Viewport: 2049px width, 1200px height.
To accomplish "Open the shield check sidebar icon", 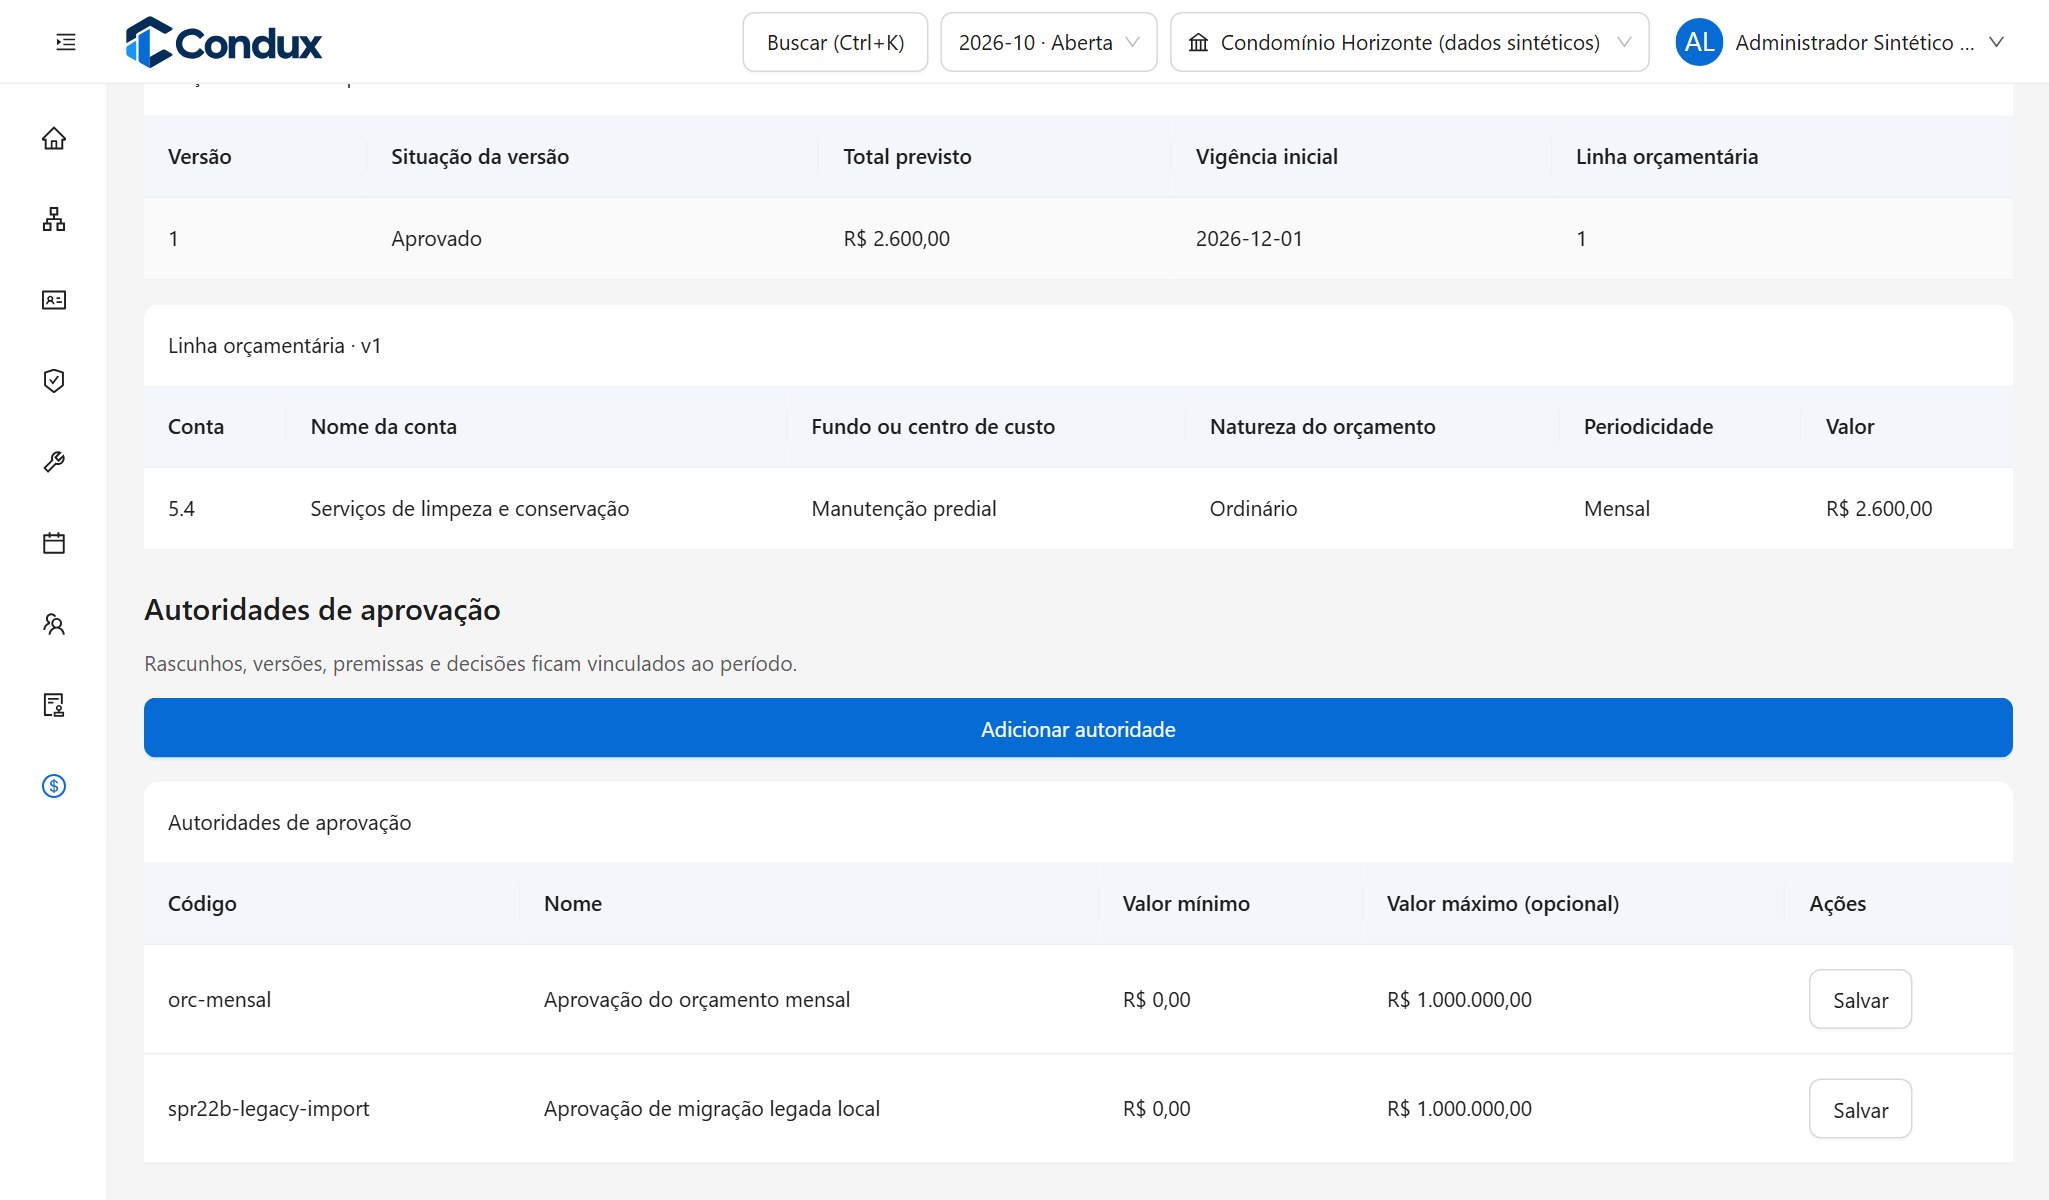I will pos(54,381).
